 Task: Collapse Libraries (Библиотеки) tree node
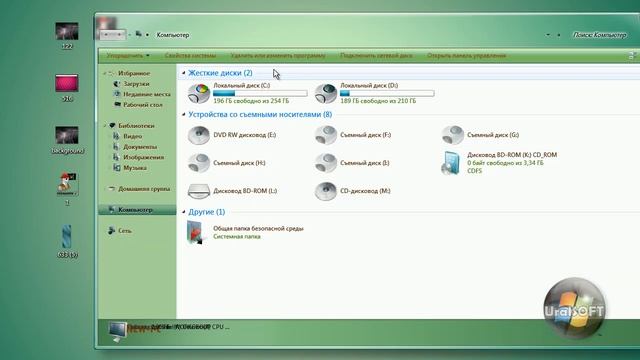[x=105, y=126]
